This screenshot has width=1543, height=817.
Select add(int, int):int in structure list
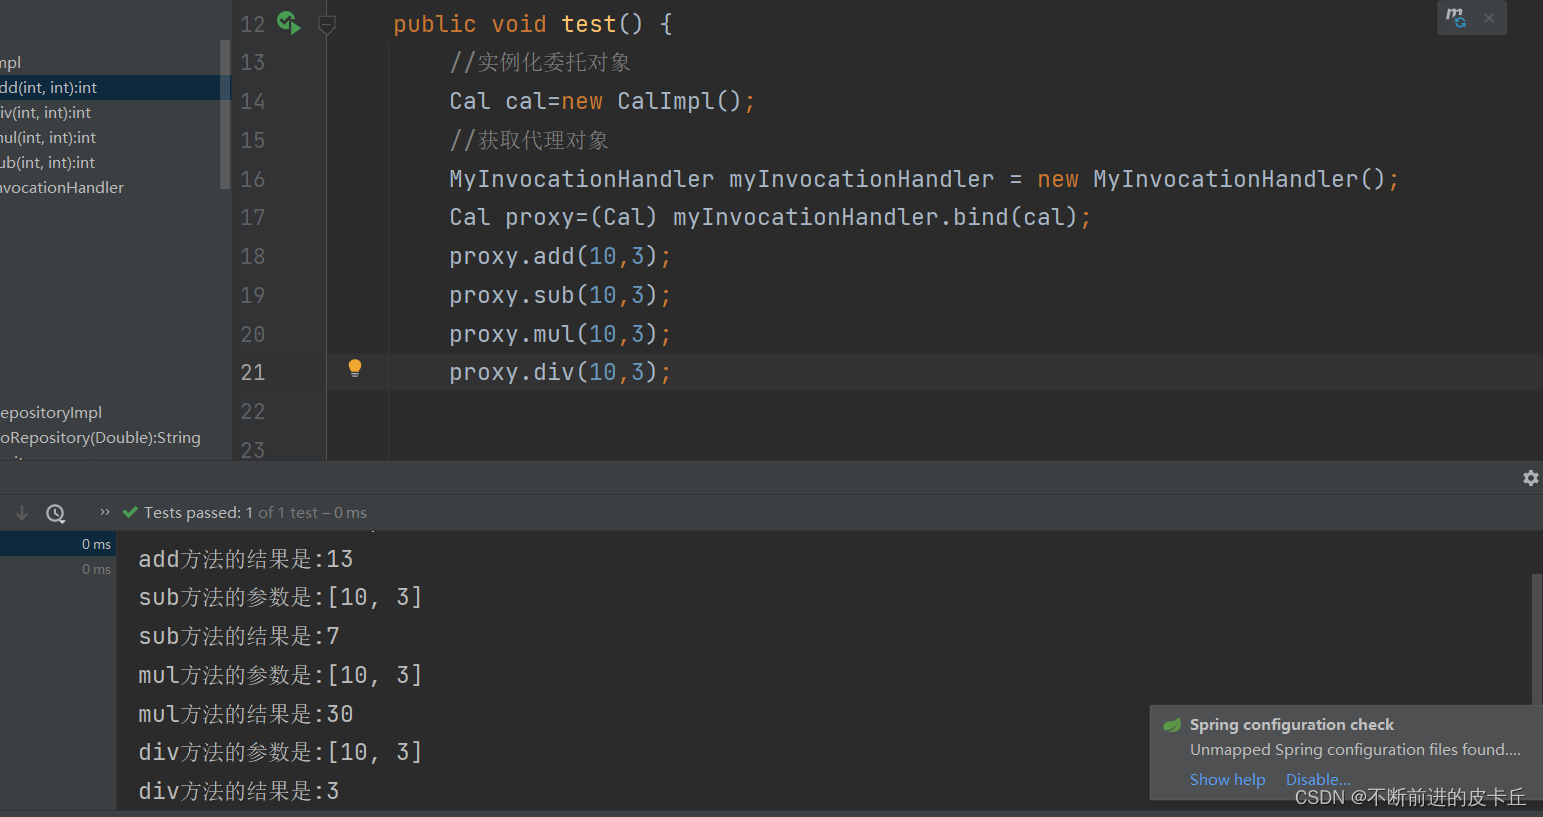coord(115,87)
